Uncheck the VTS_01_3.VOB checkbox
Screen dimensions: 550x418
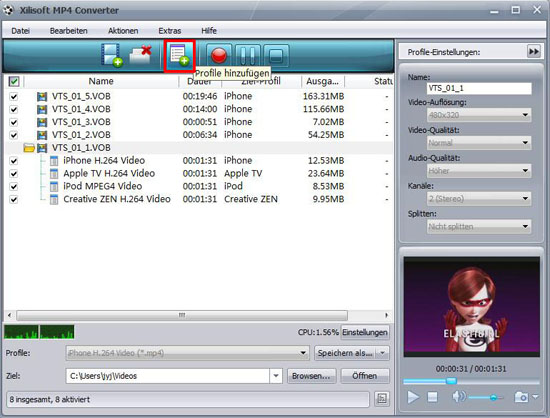point(14,122)
